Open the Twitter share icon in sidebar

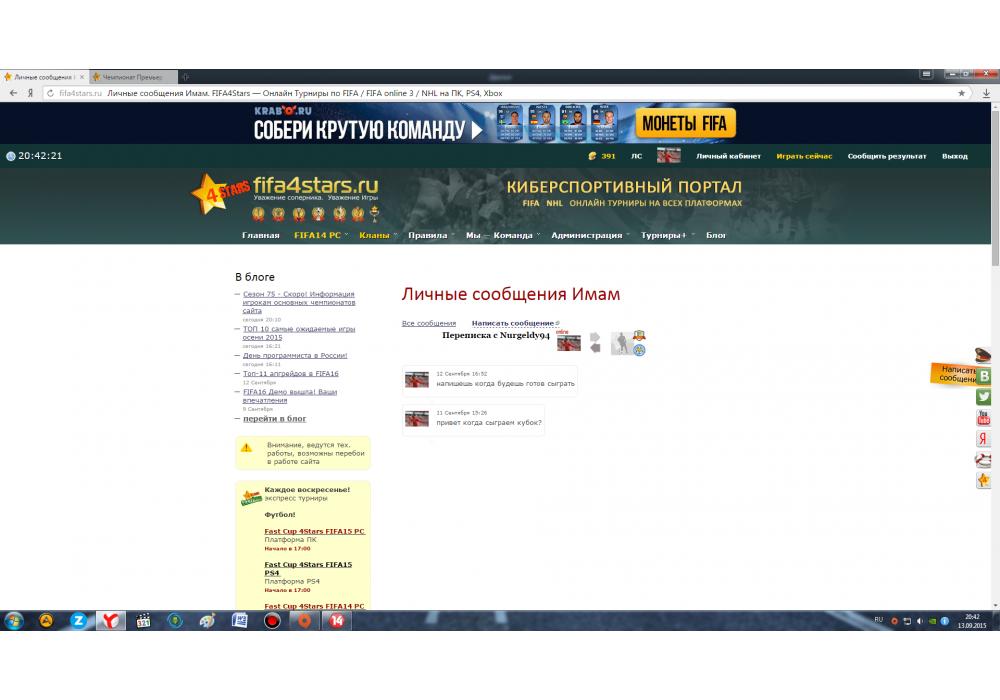(x=984, y=397)
